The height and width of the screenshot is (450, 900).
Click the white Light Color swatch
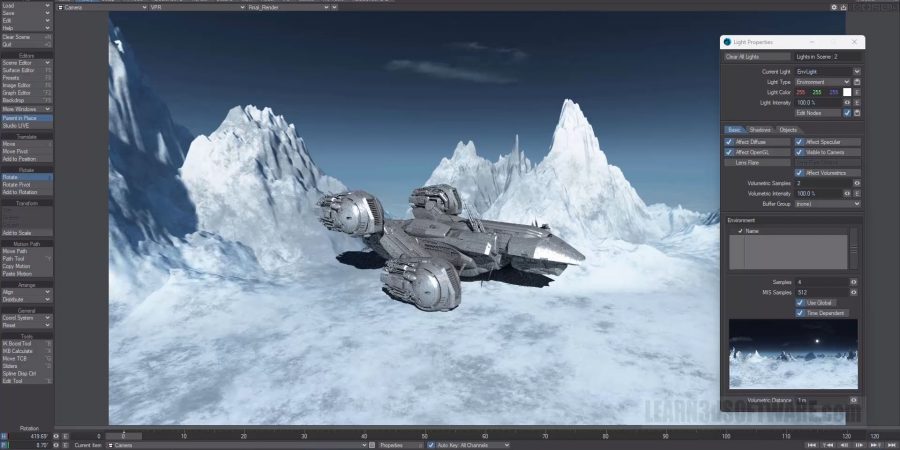coord(846,92)
